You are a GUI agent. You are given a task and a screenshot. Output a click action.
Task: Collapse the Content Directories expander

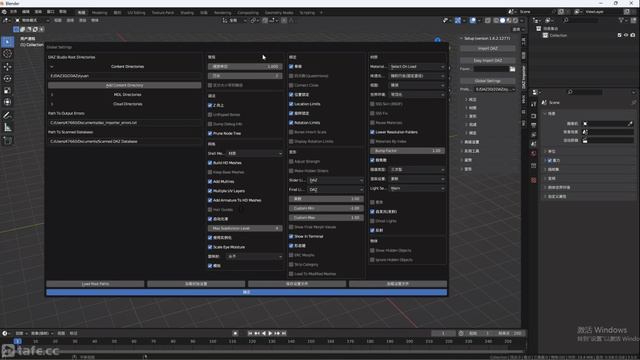(52, 67)
